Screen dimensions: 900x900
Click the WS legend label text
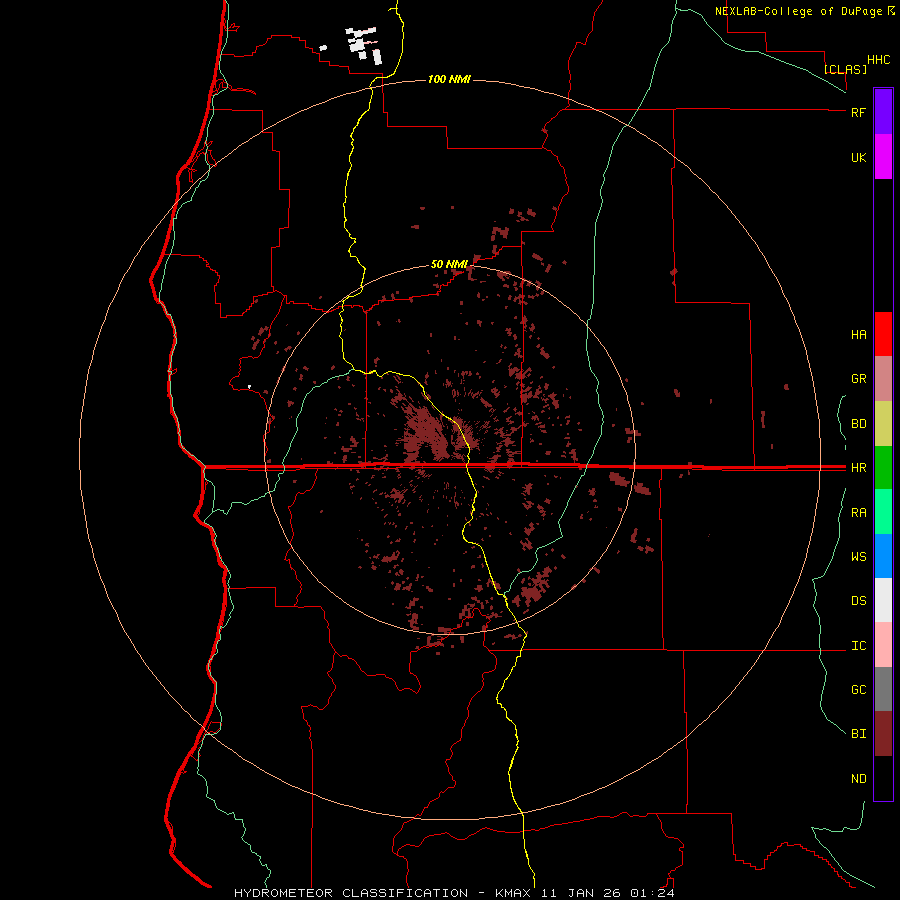pos(858,557)
